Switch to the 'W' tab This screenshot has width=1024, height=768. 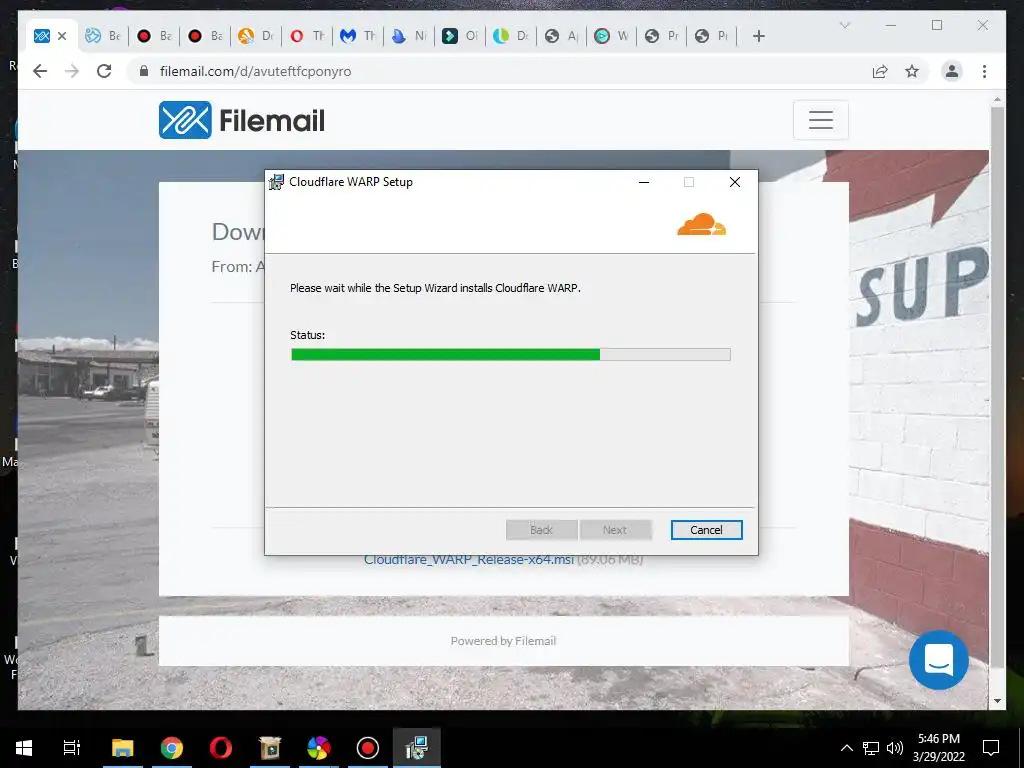coord(612,36)
